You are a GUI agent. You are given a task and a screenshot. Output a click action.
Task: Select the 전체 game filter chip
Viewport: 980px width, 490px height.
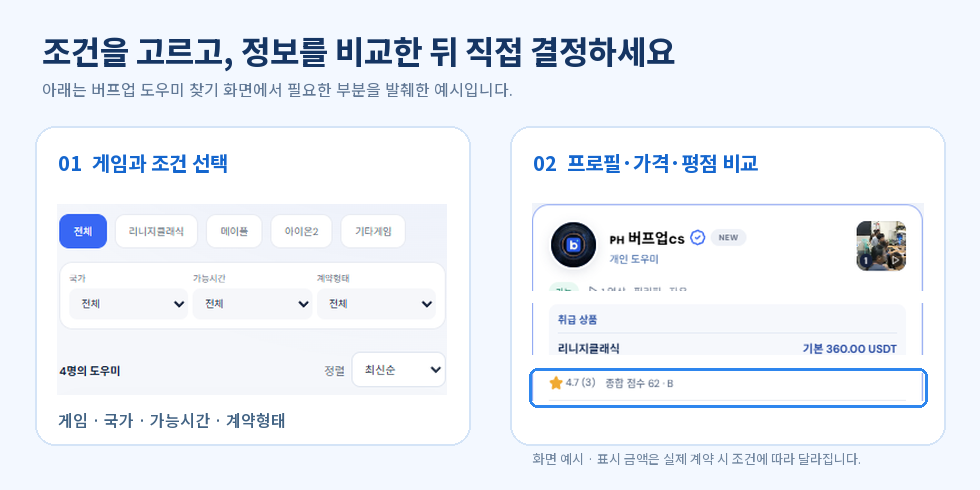83,231
